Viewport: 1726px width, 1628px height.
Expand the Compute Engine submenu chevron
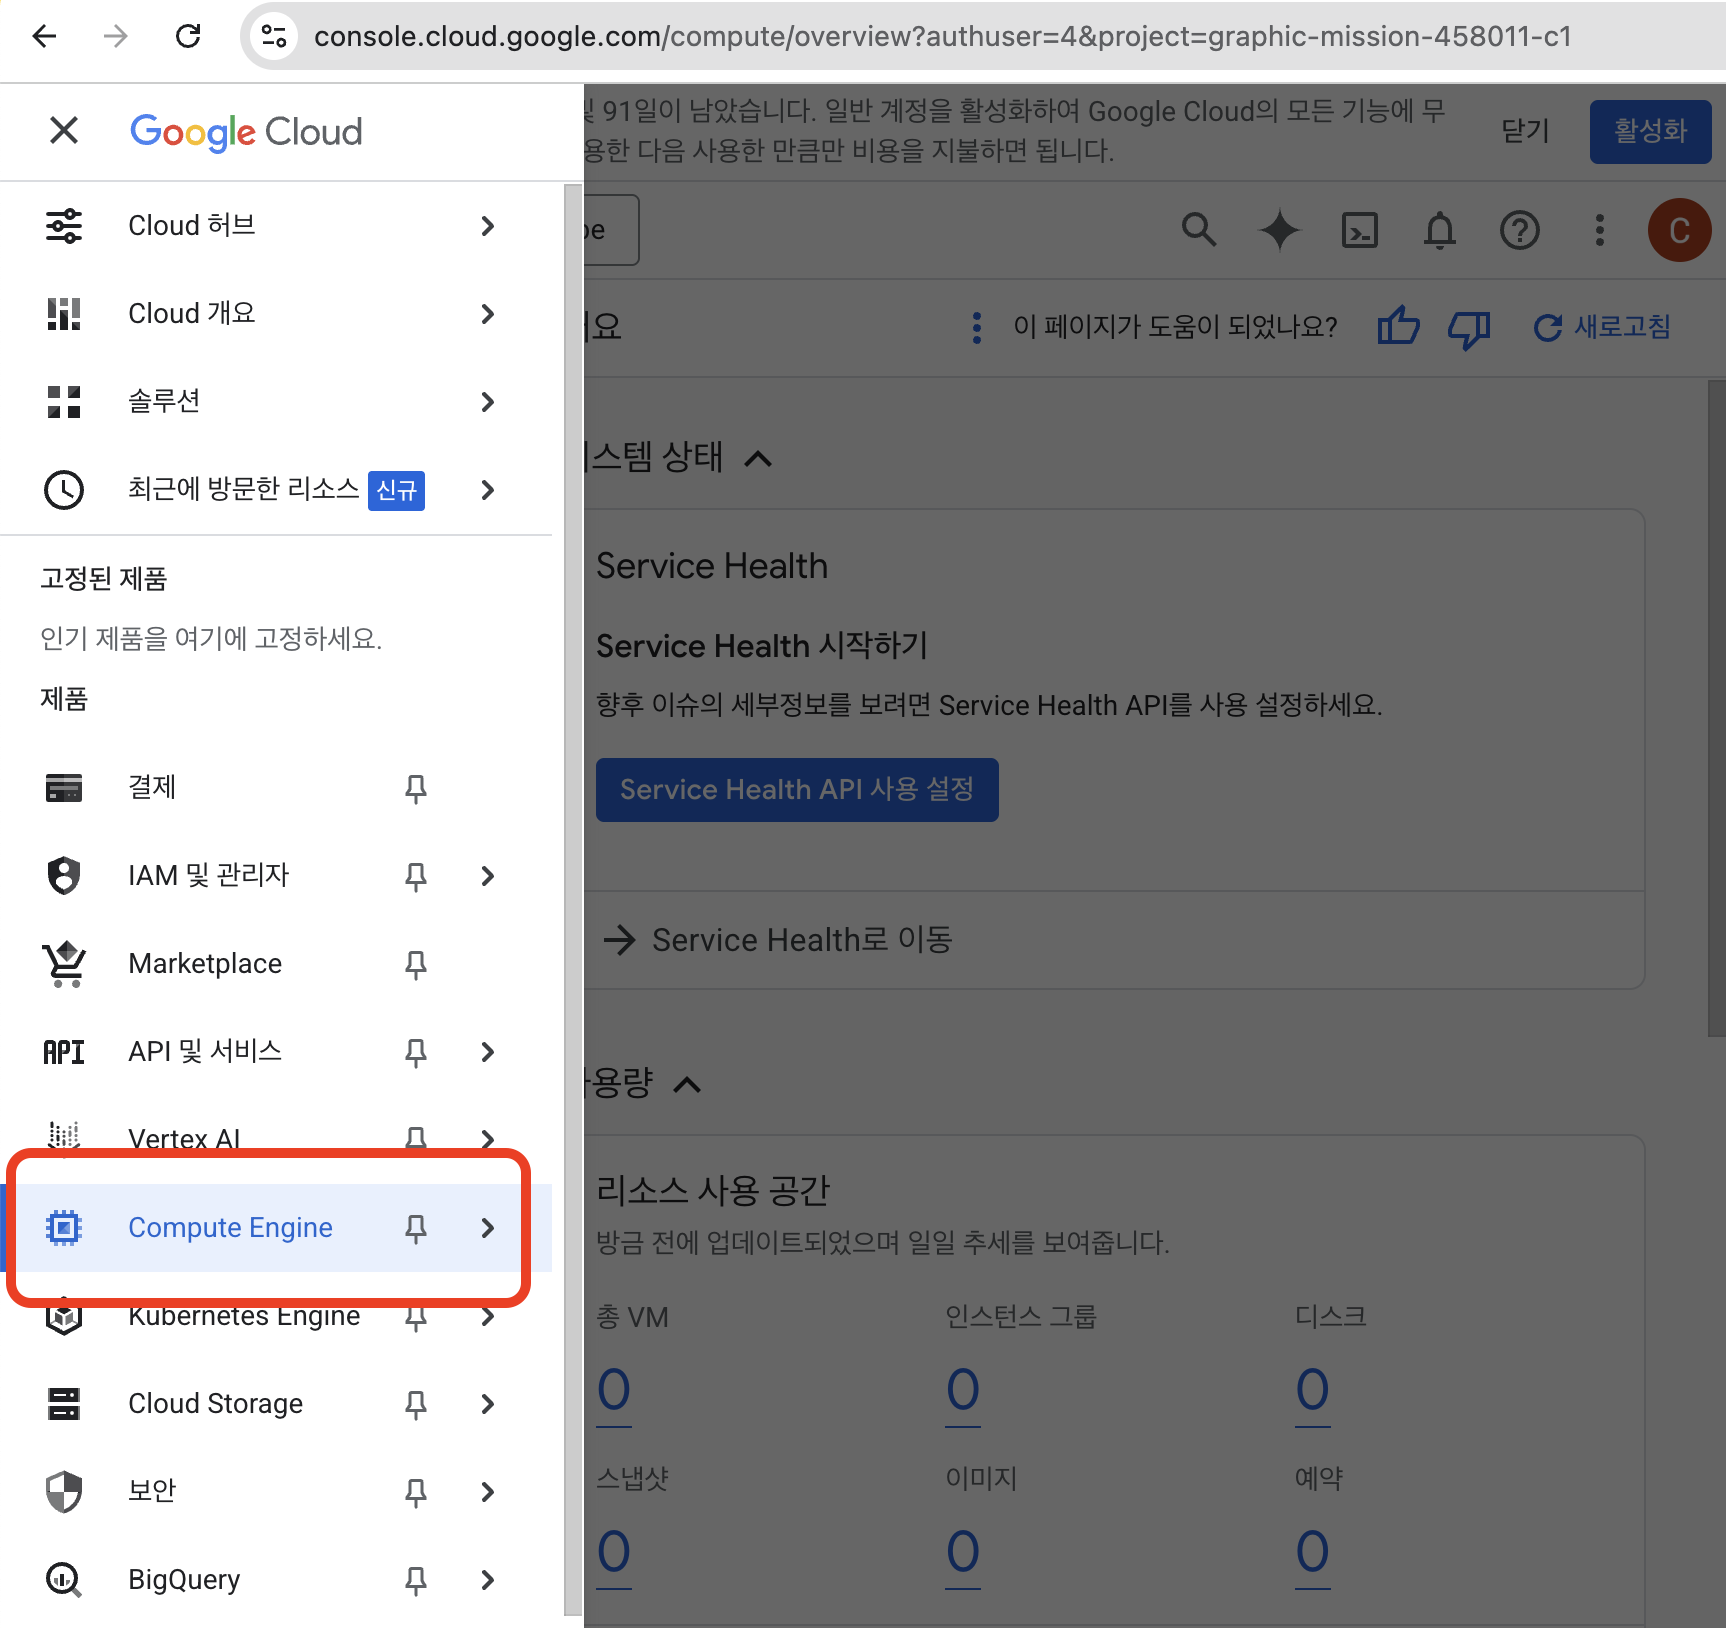(x=488, y=1228)
